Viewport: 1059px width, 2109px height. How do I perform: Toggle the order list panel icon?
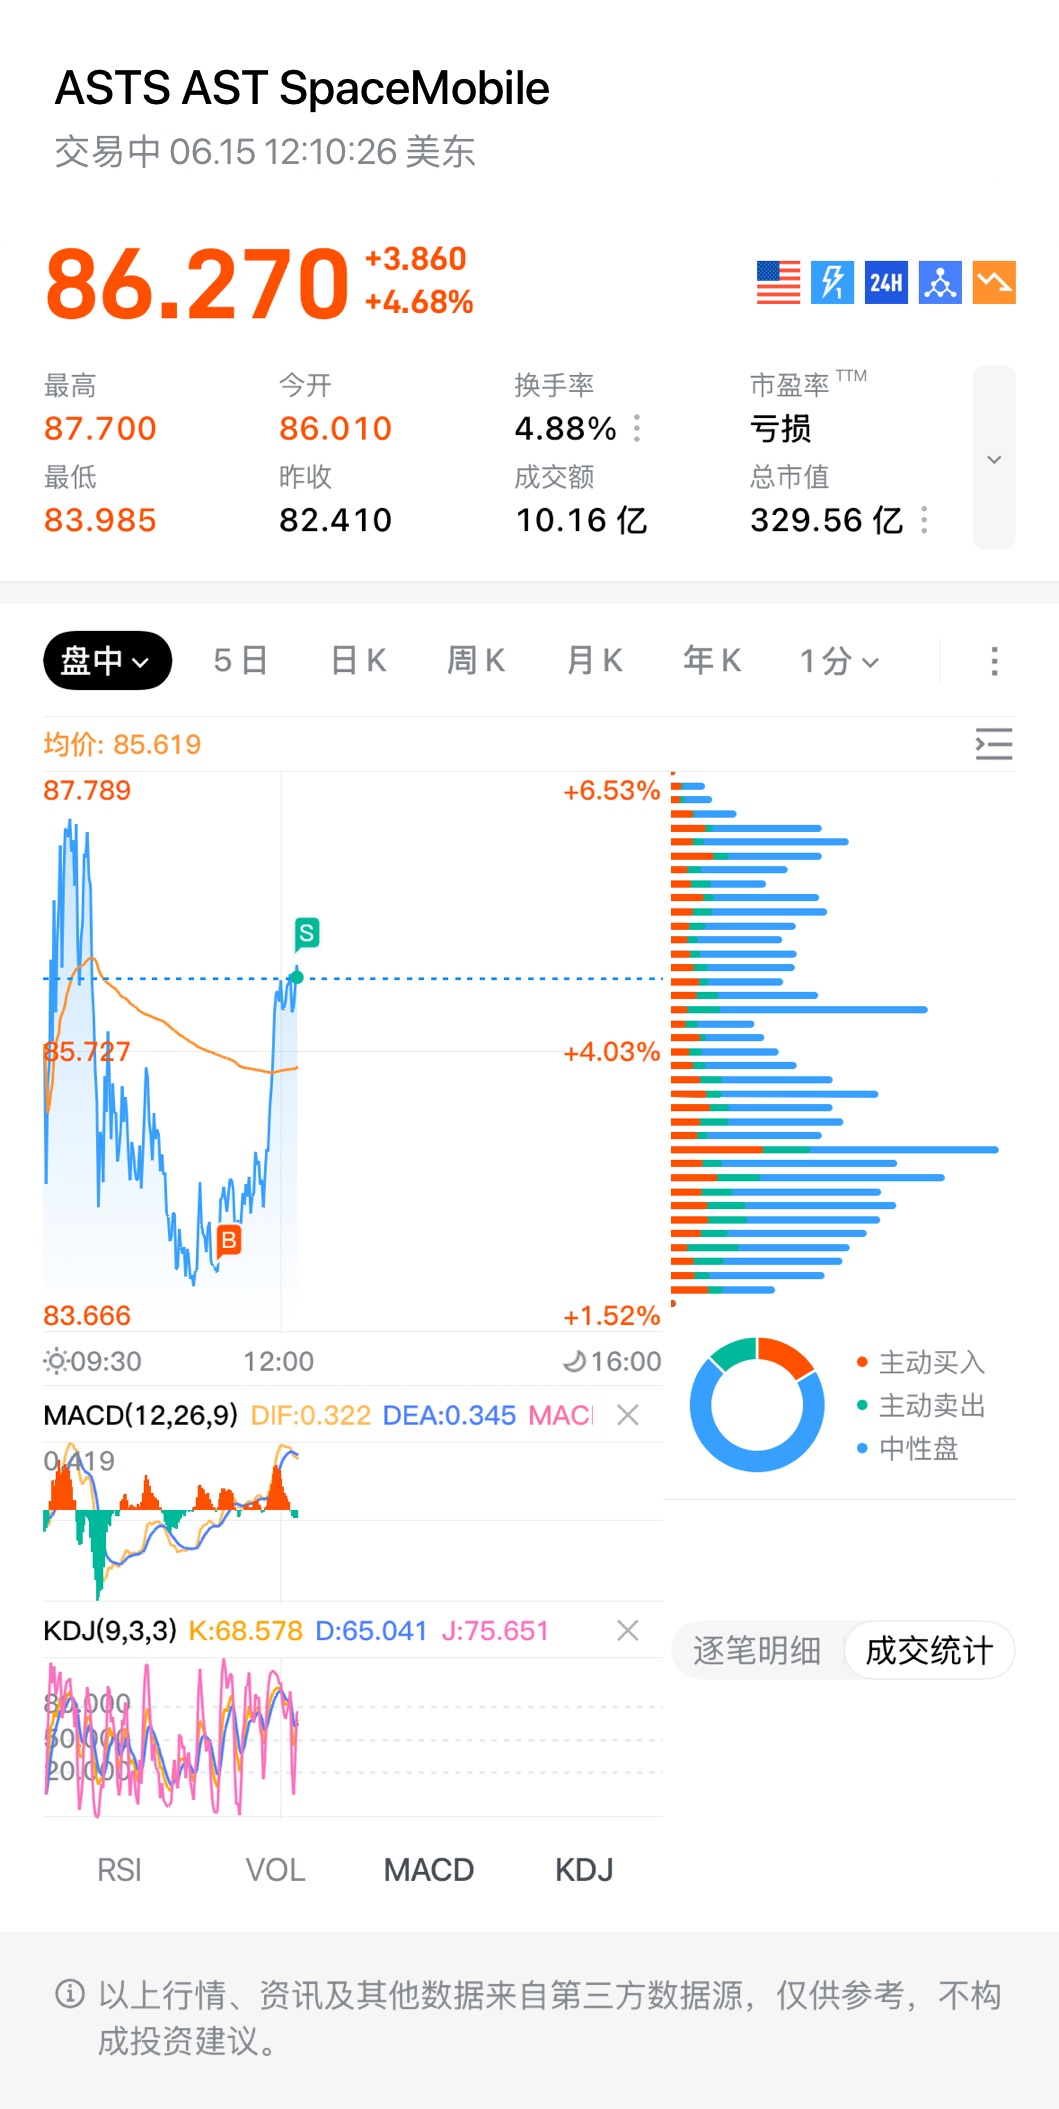[x=994, y=744]
